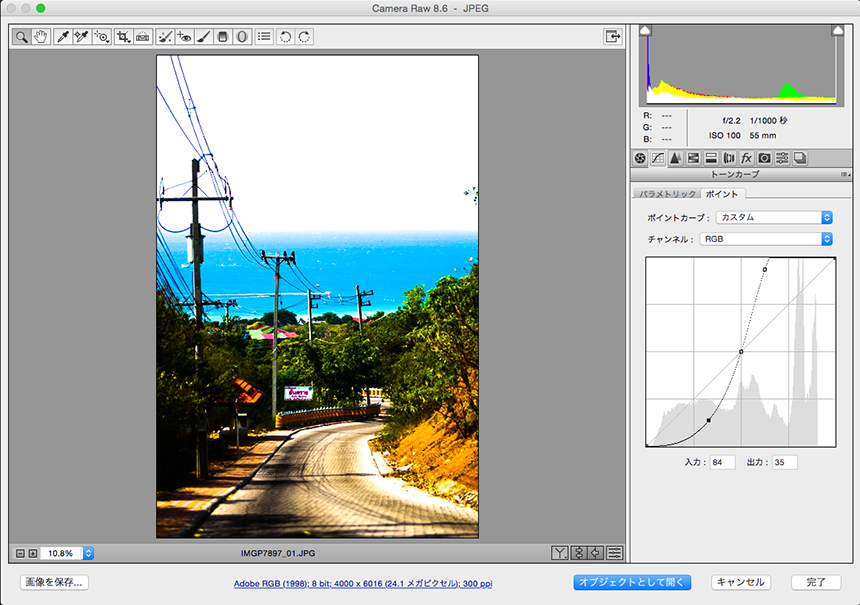Zoom out with the minus button

tap(20, 553)
